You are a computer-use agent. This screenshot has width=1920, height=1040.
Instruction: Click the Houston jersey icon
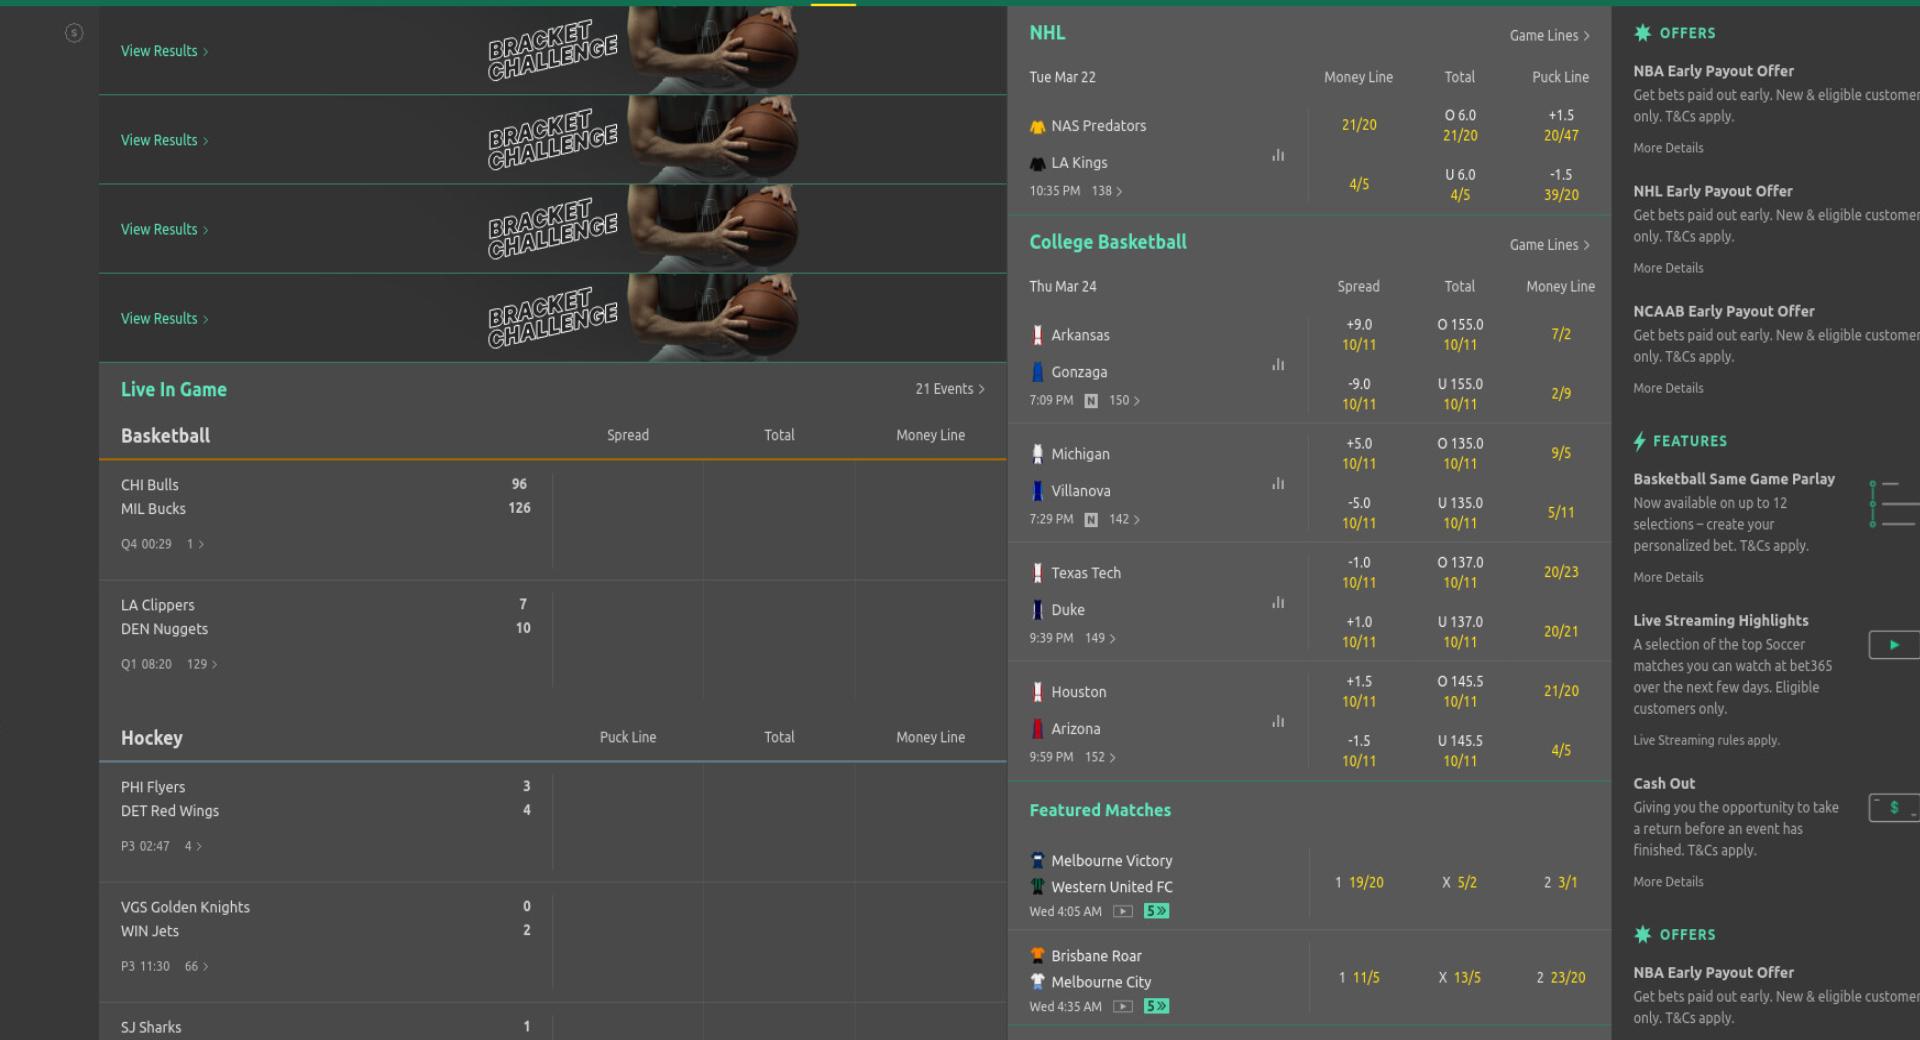(x=1037, y=692)
